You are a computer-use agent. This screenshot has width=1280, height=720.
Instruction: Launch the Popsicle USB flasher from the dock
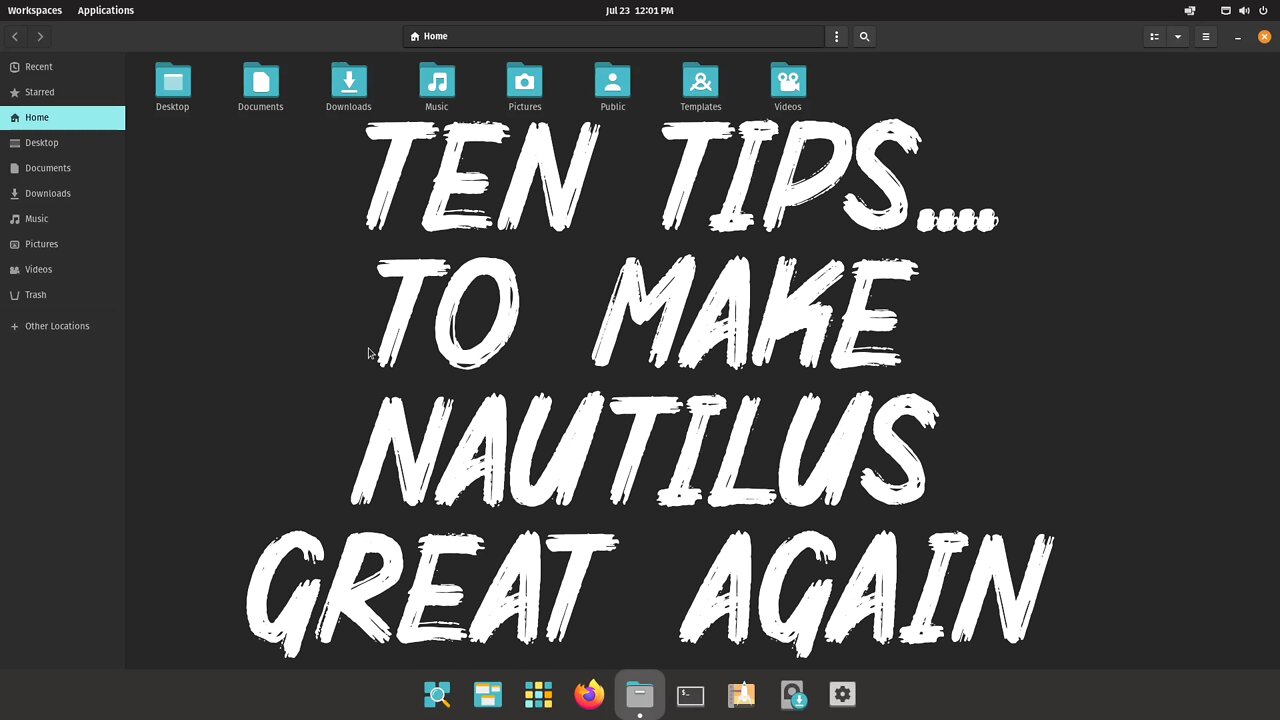point(792,694)
